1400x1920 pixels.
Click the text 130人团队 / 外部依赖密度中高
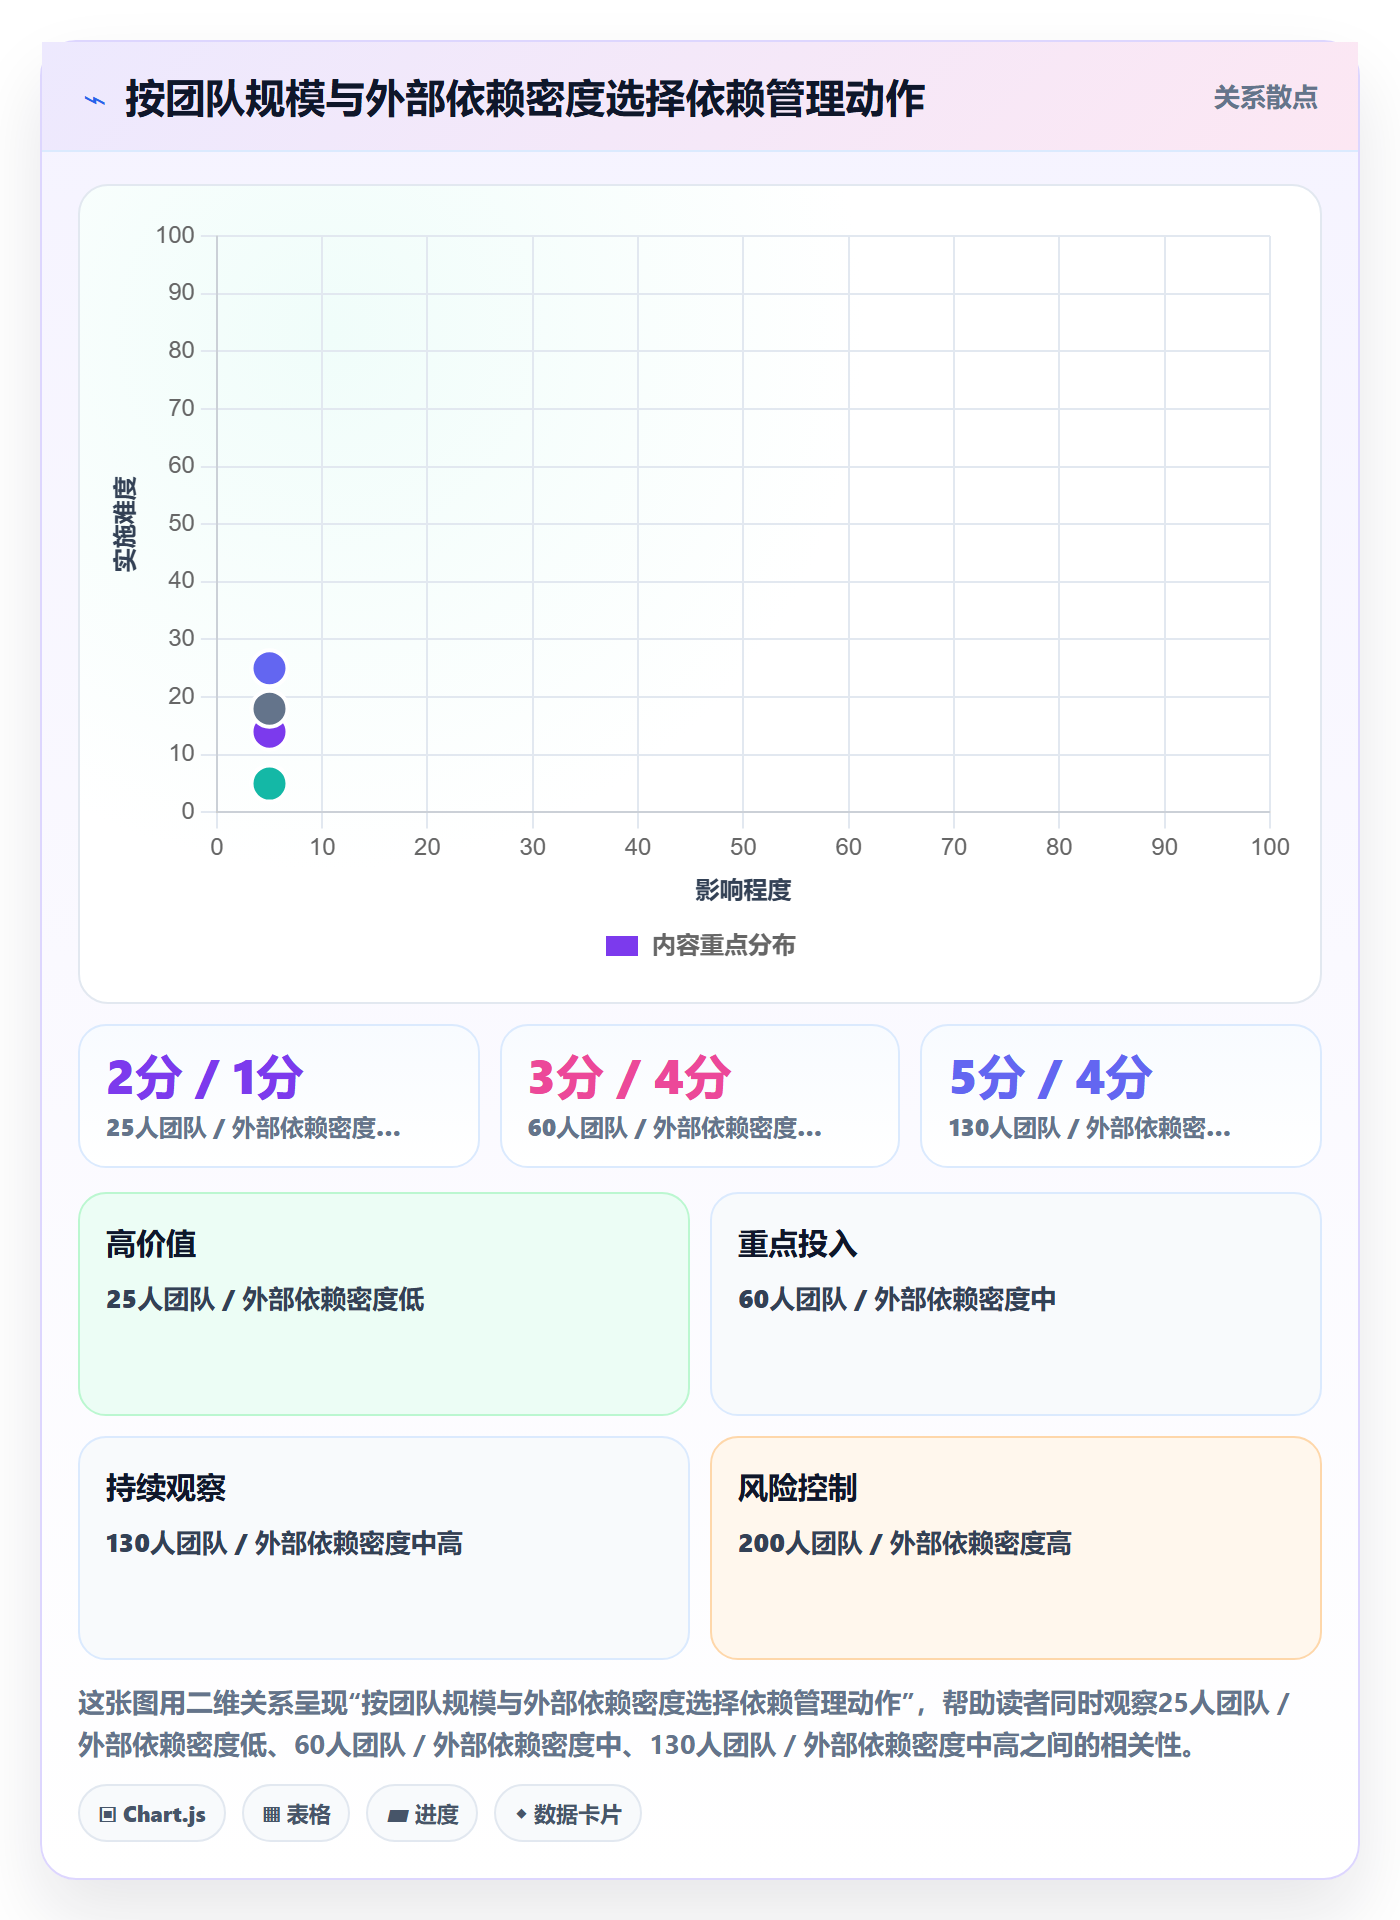pos(284,1543)
